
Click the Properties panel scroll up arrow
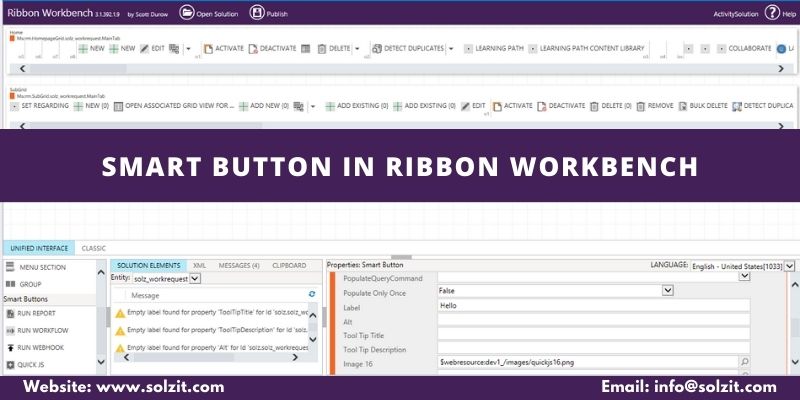pos(794,283)
